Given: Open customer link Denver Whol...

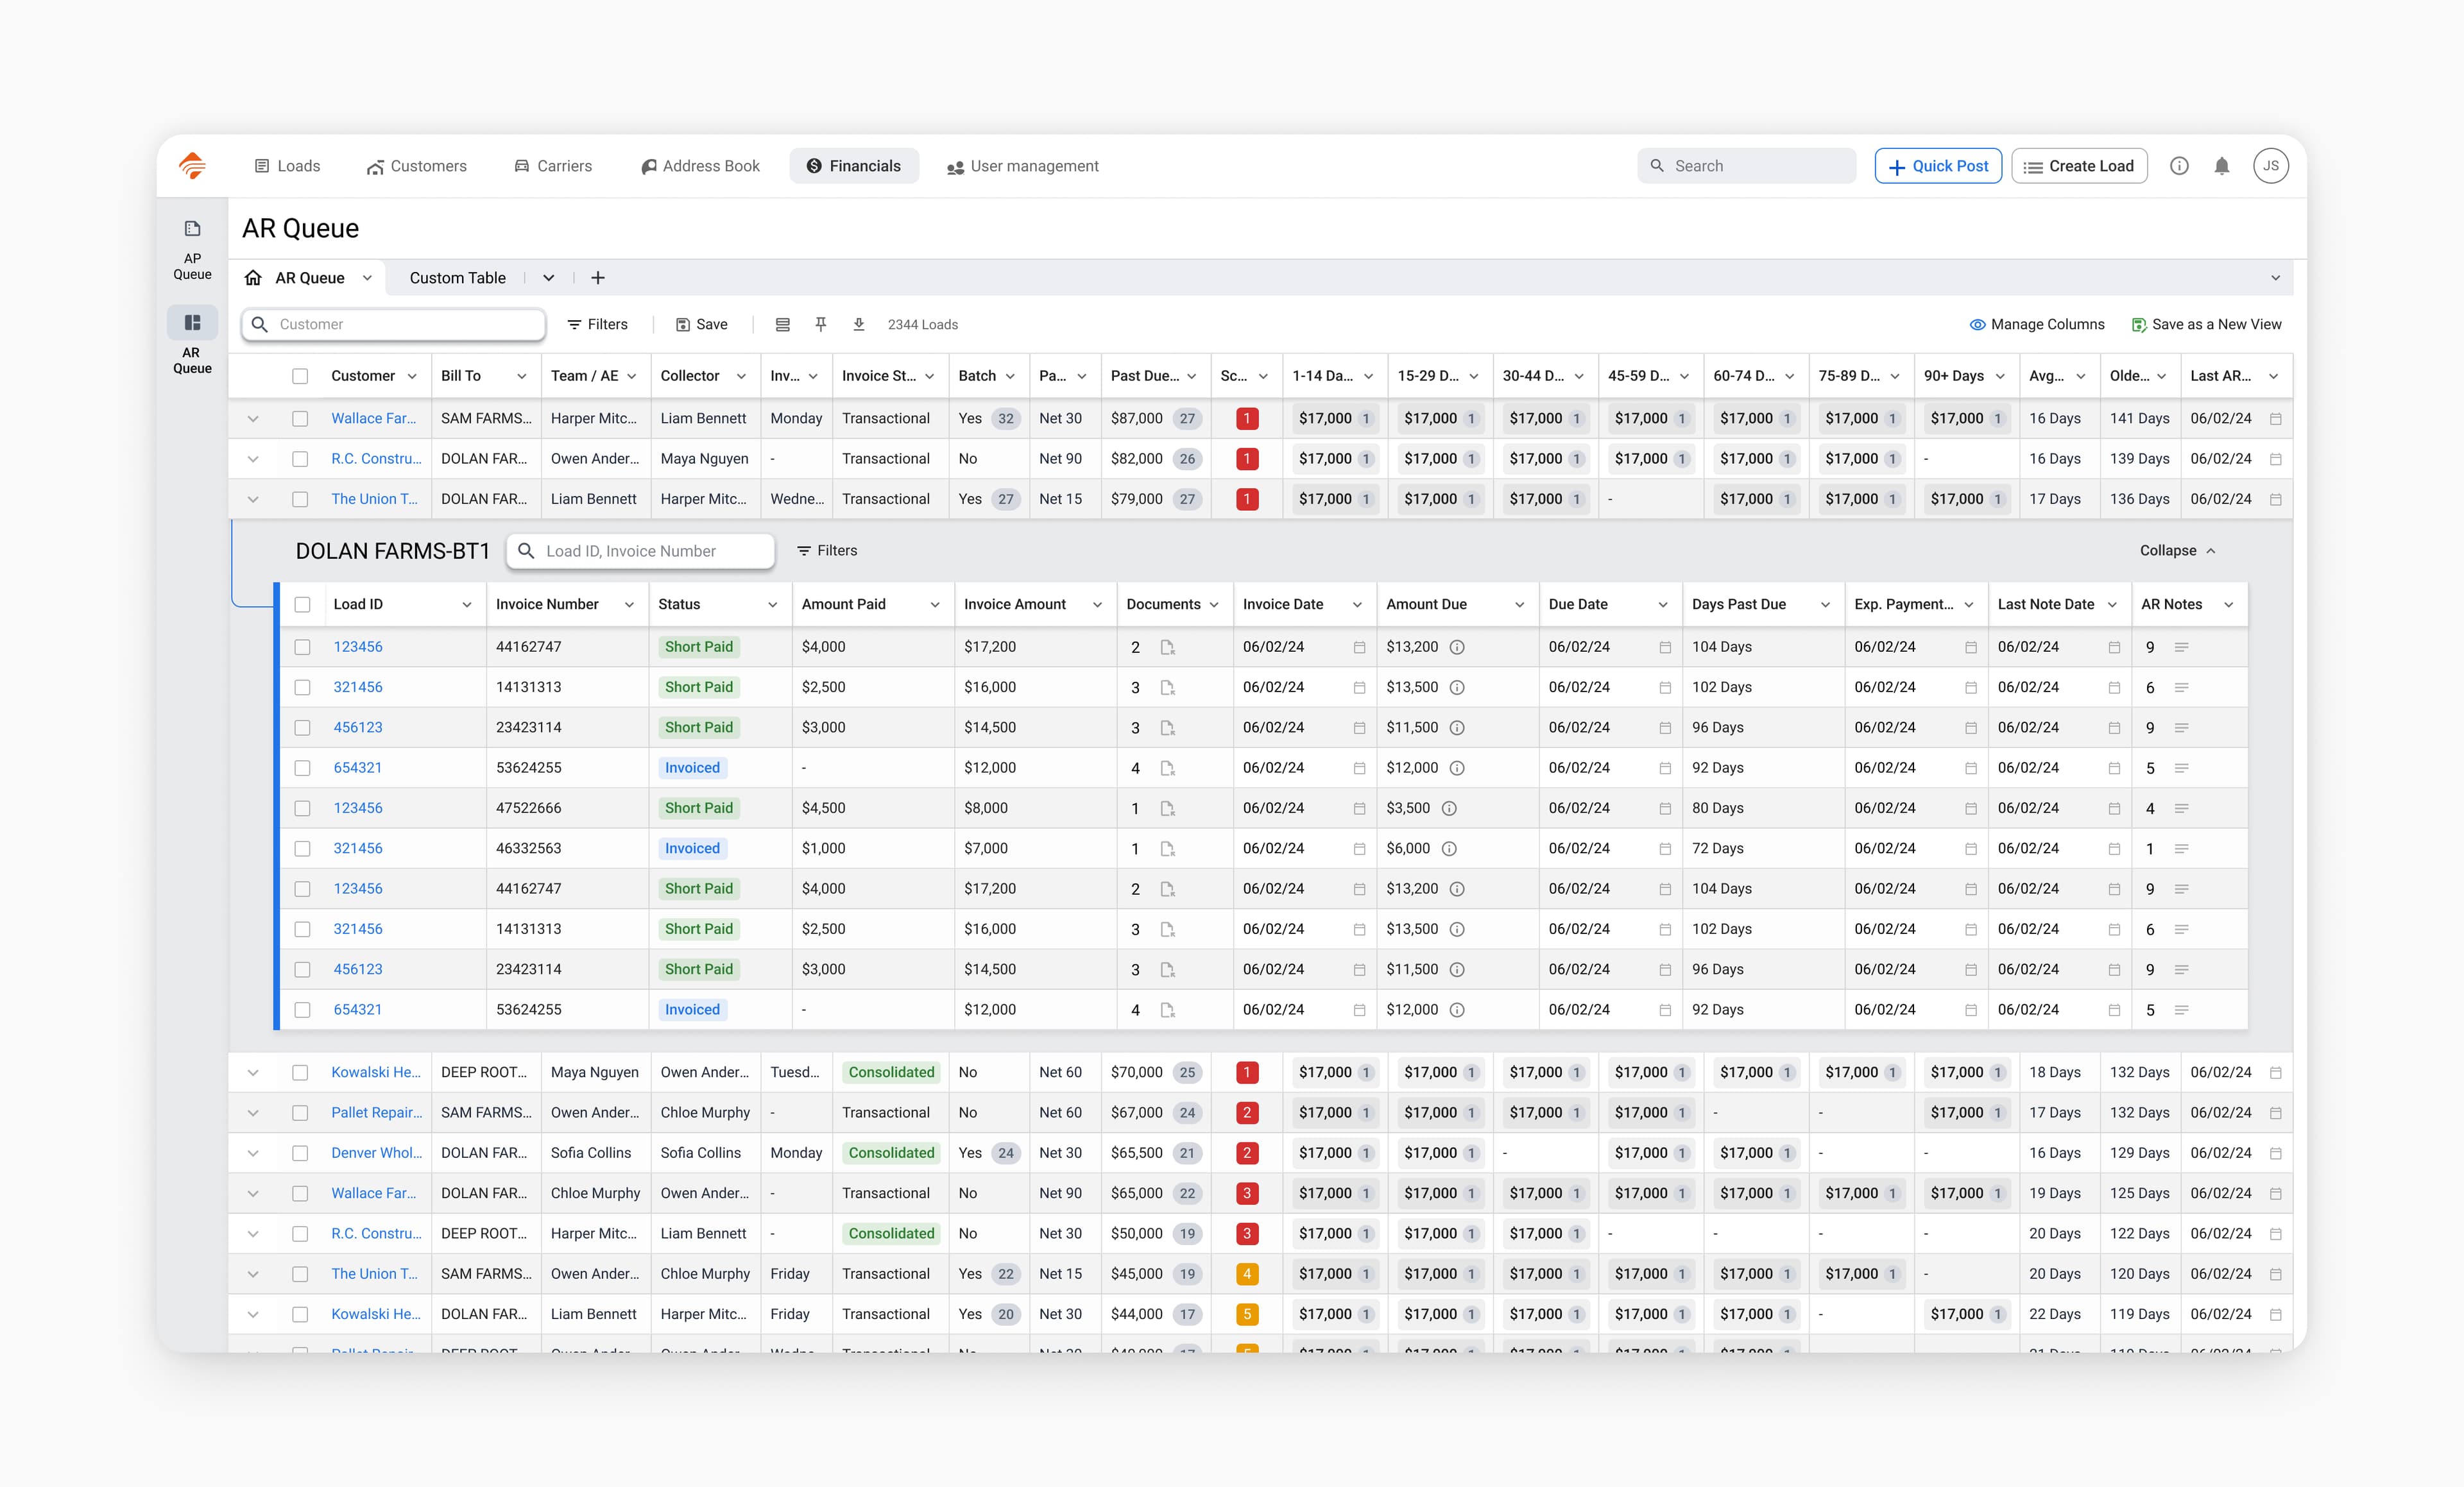Looking at the screenshot, I should coord(377,1153).
